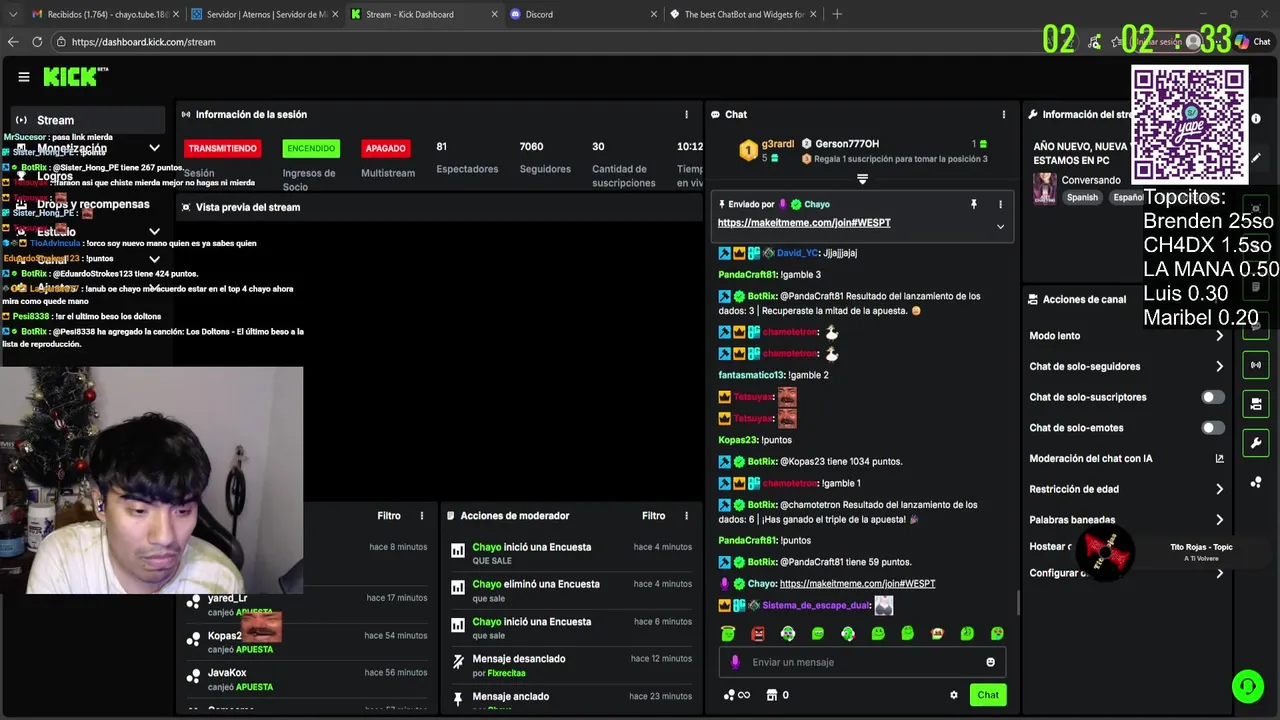Reload the browser page
The width and height of the screenshot is (1280, 720).
point(37,42)
